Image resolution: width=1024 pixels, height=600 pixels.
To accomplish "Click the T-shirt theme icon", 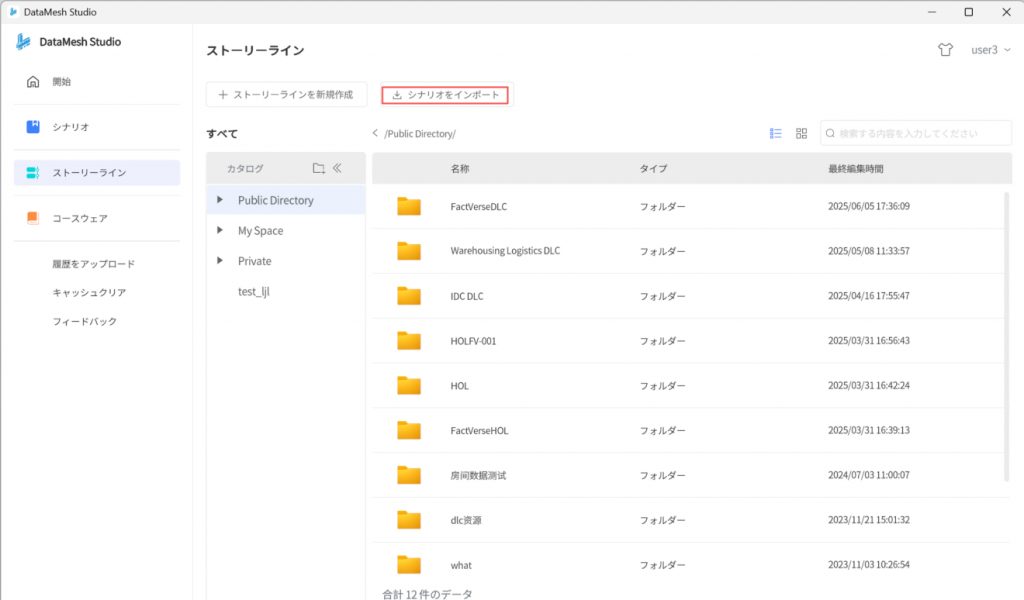I will 945,50.
